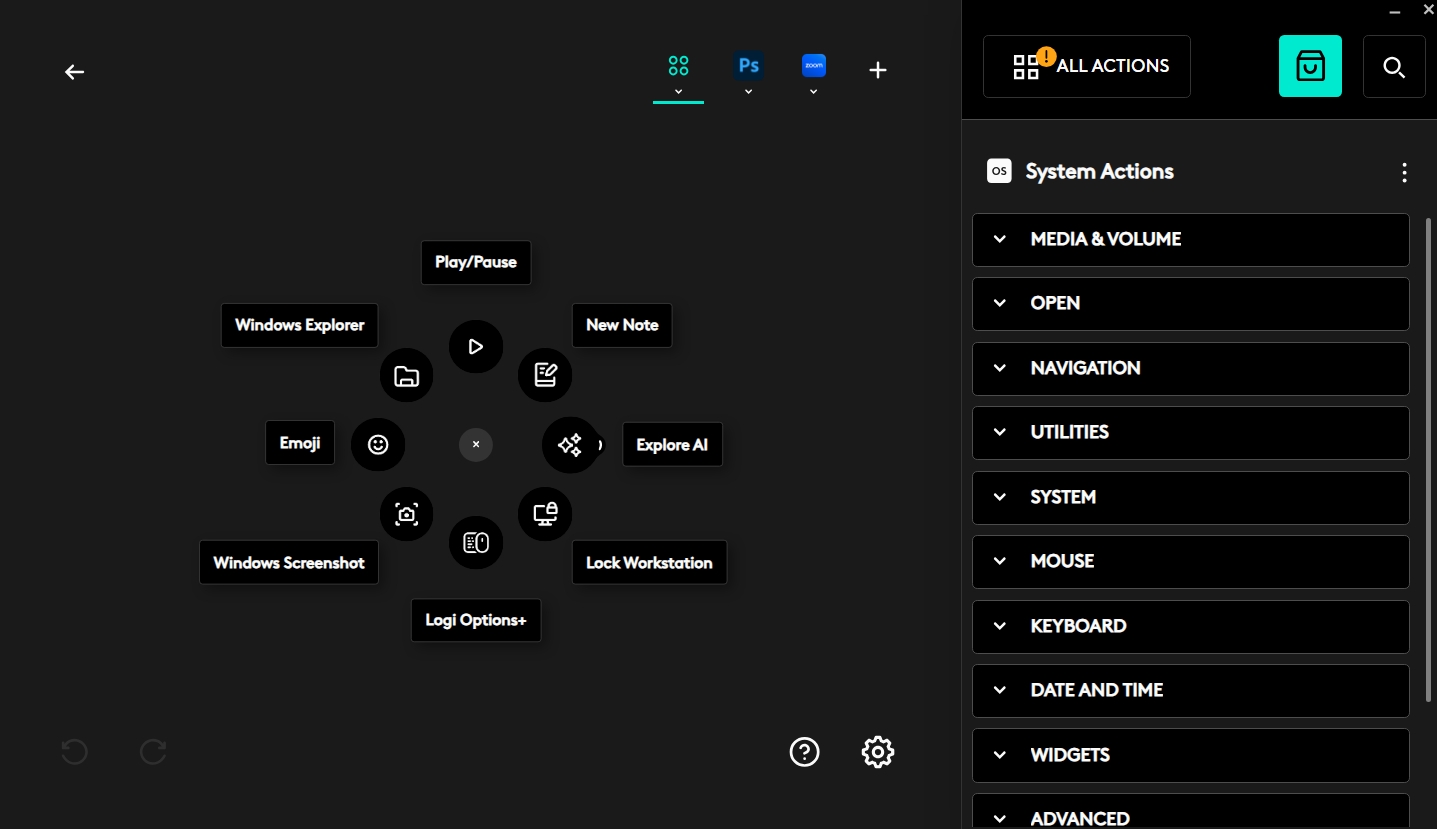The image size is (1437, 829).
Task: Expand the KEYBOARD actions section
Action: 1190,626
